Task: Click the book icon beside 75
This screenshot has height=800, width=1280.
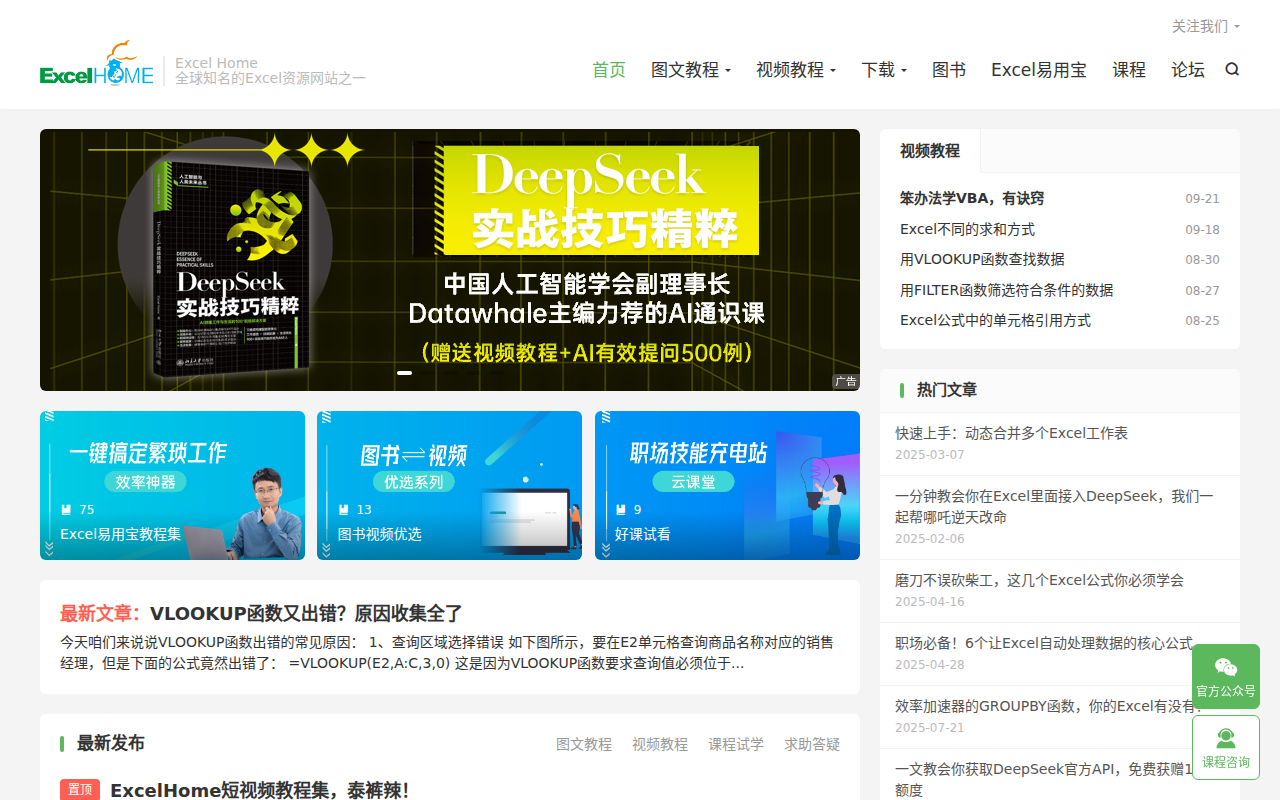Action: click(x=66, y=509)
